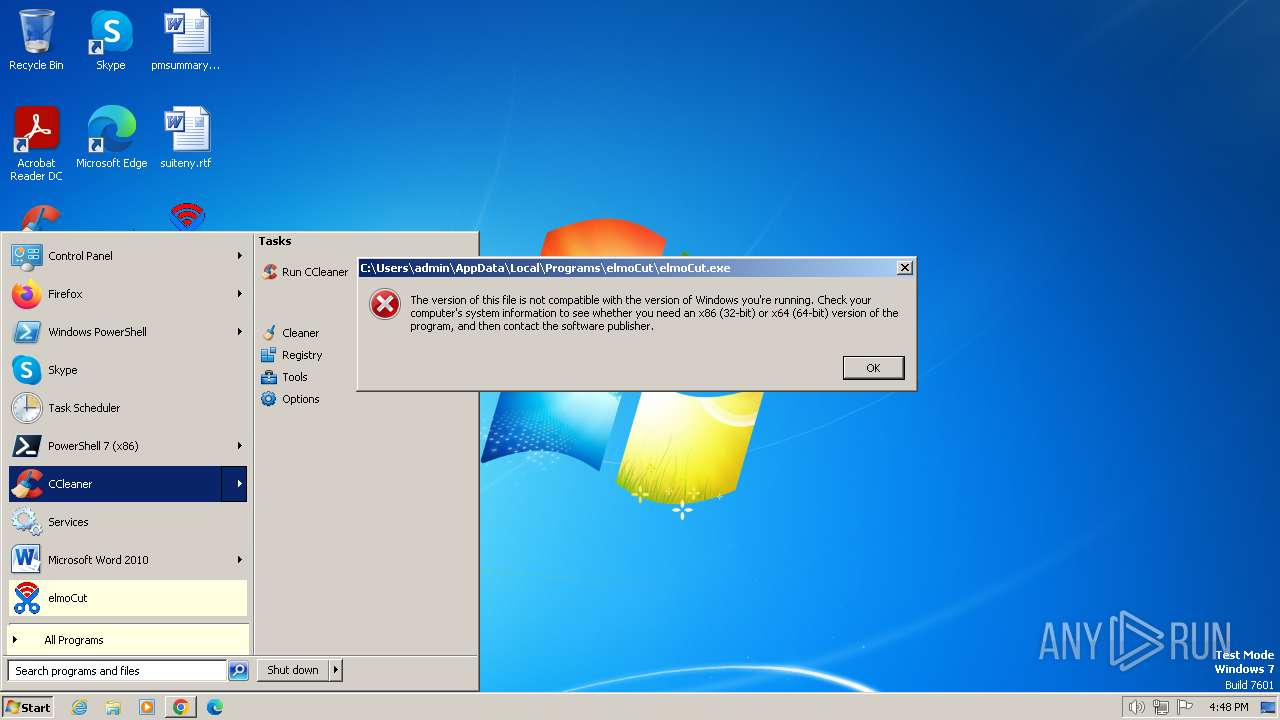The height and width of the screenshot is (720, 1280).
Task: Click the Show desktop tray button
Action: 1268,707
